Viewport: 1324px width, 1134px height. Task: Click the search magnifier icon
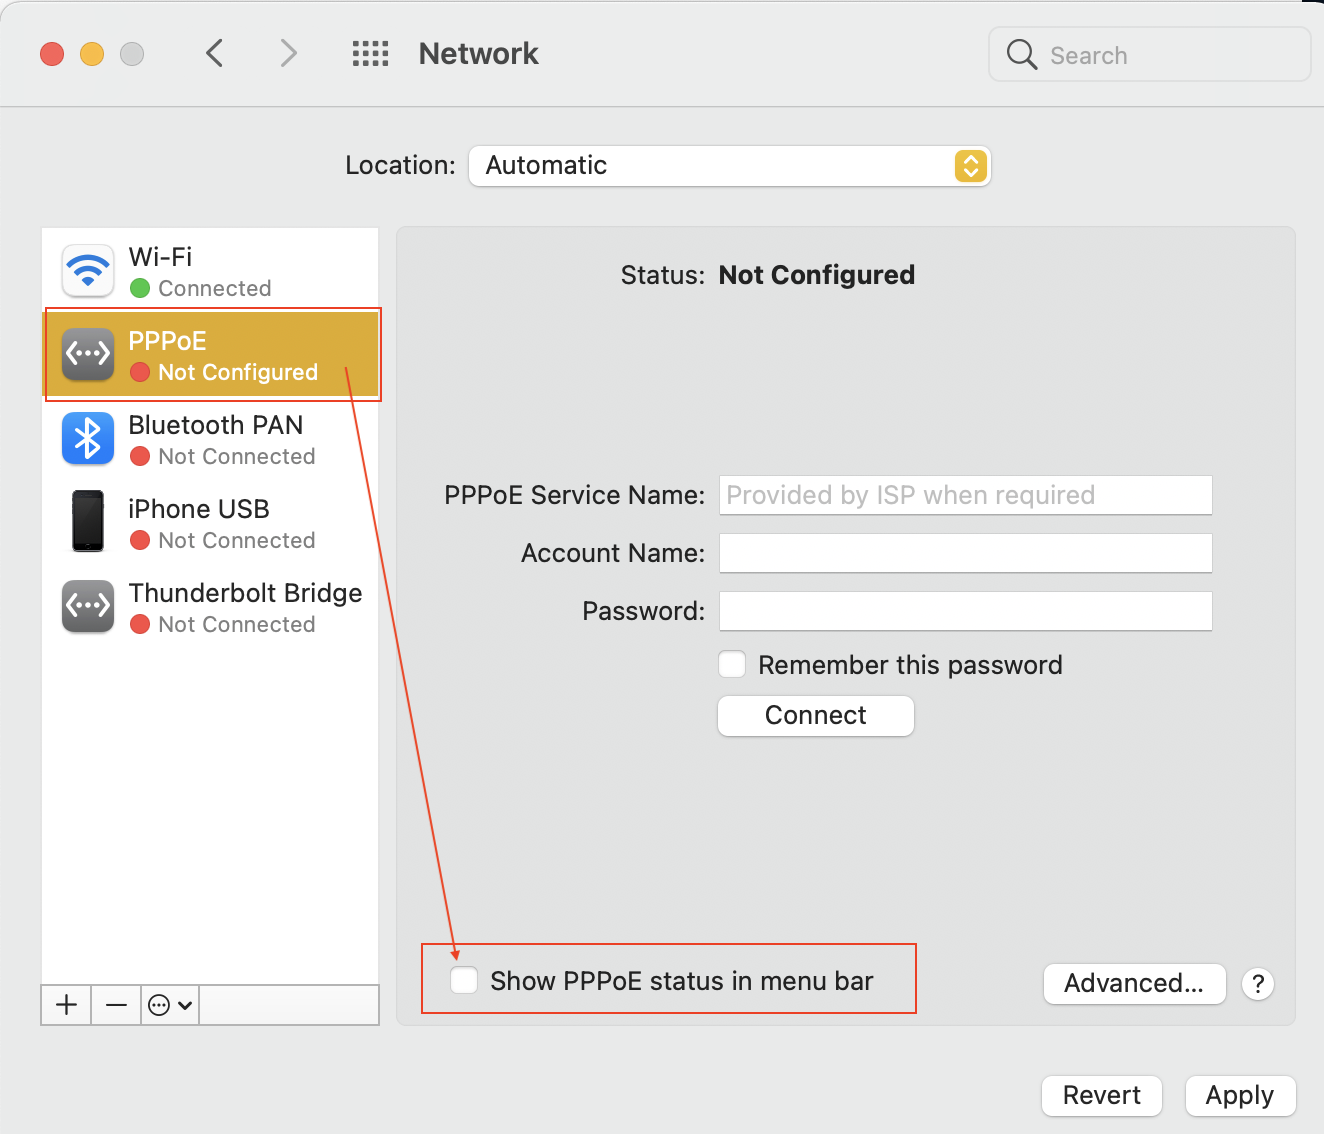point(1021,54)
